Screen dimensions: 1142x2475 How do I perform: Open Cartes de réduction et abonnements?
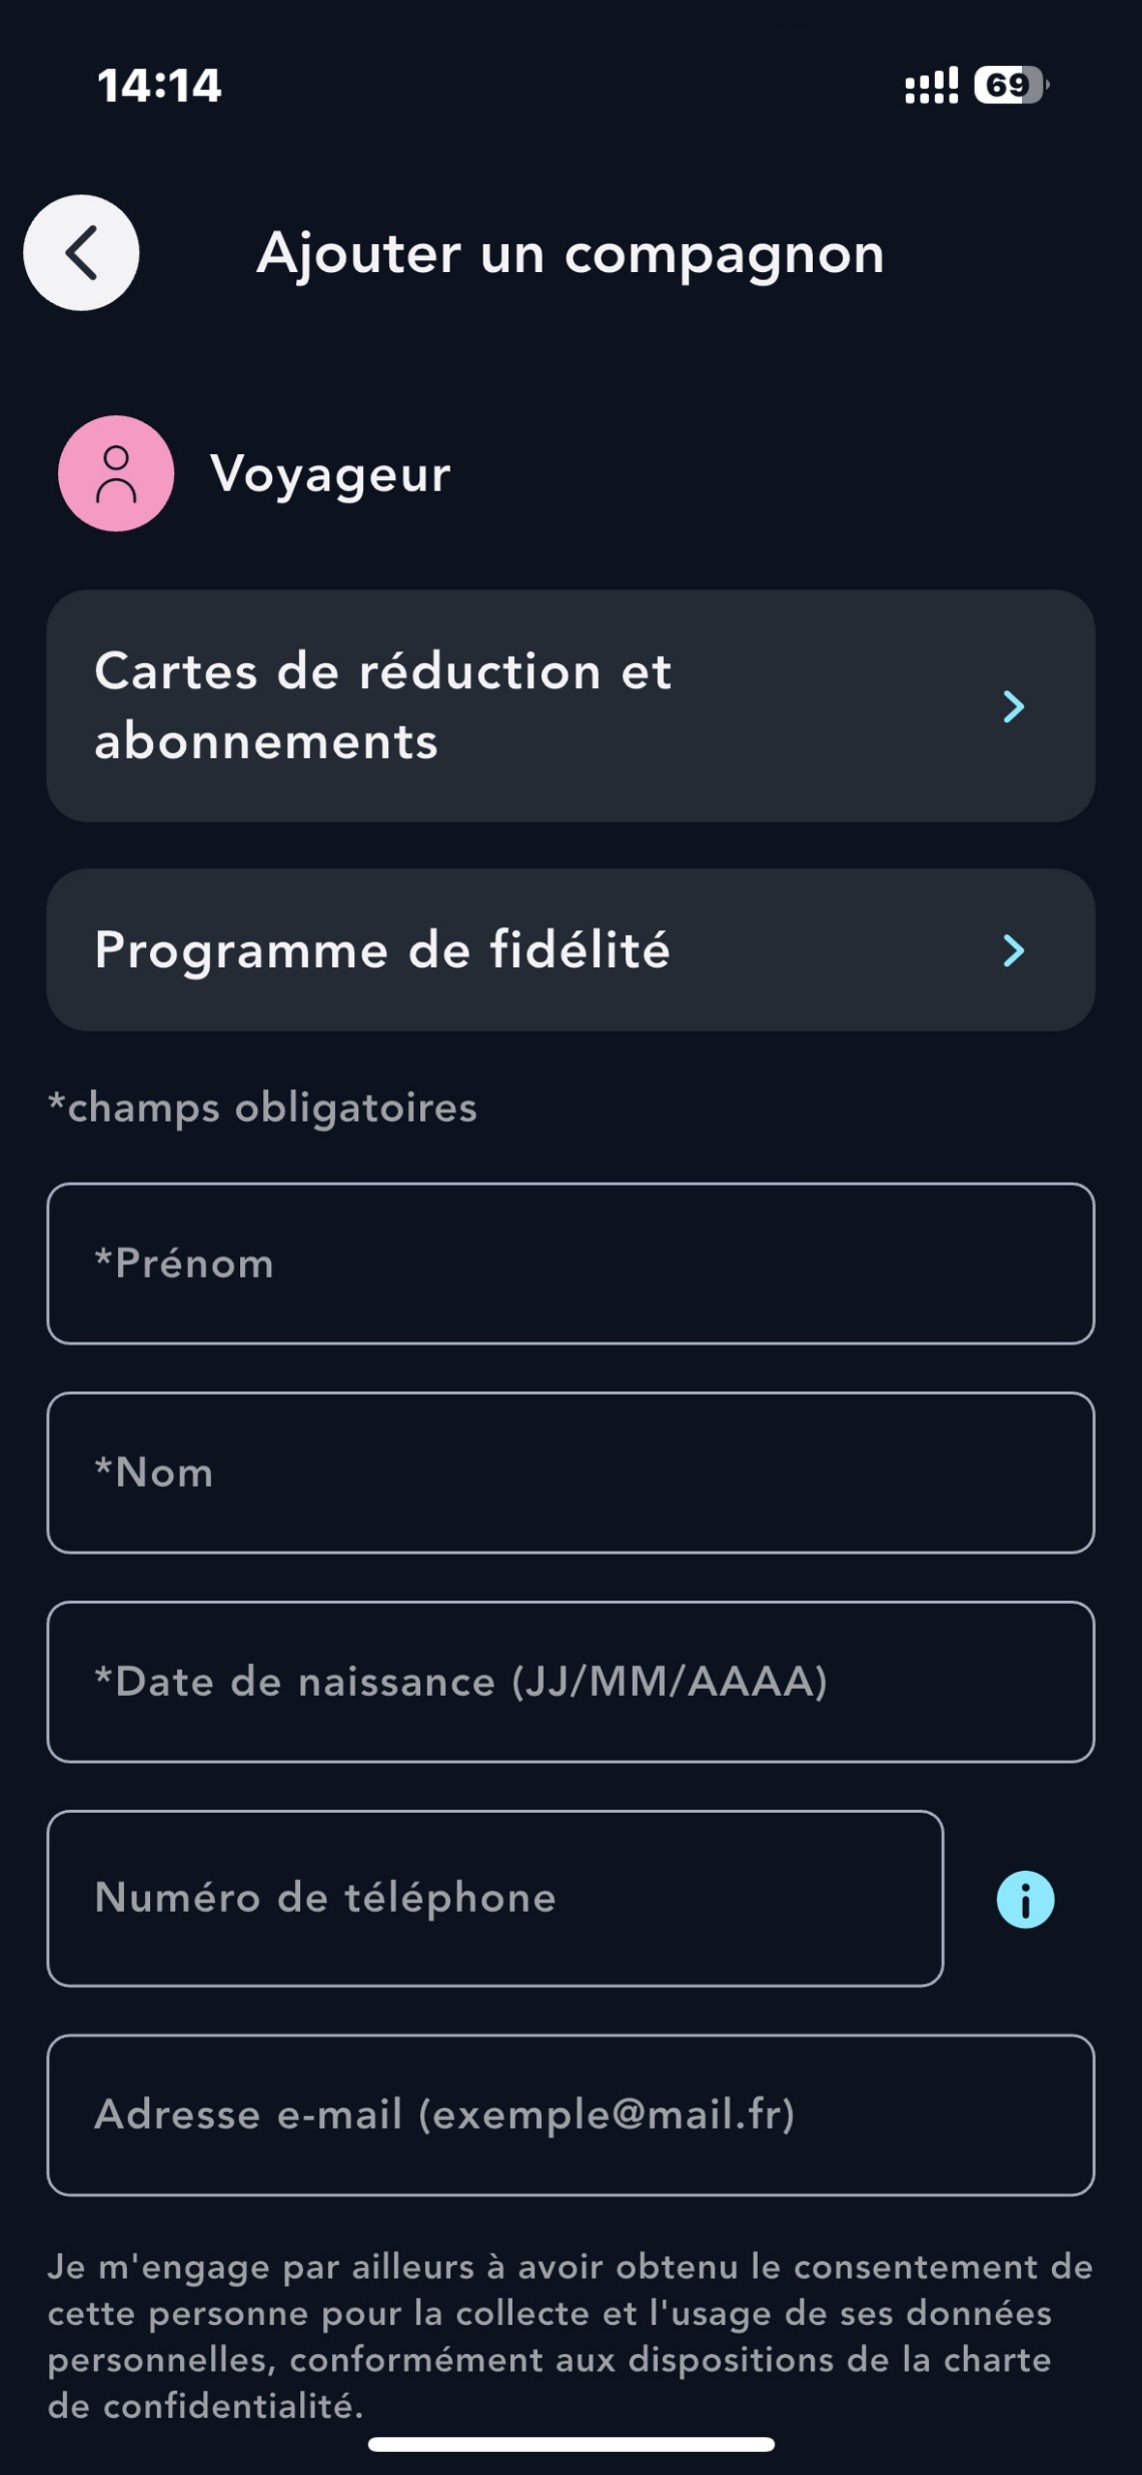pyautogui.click(x=500, y=706)
